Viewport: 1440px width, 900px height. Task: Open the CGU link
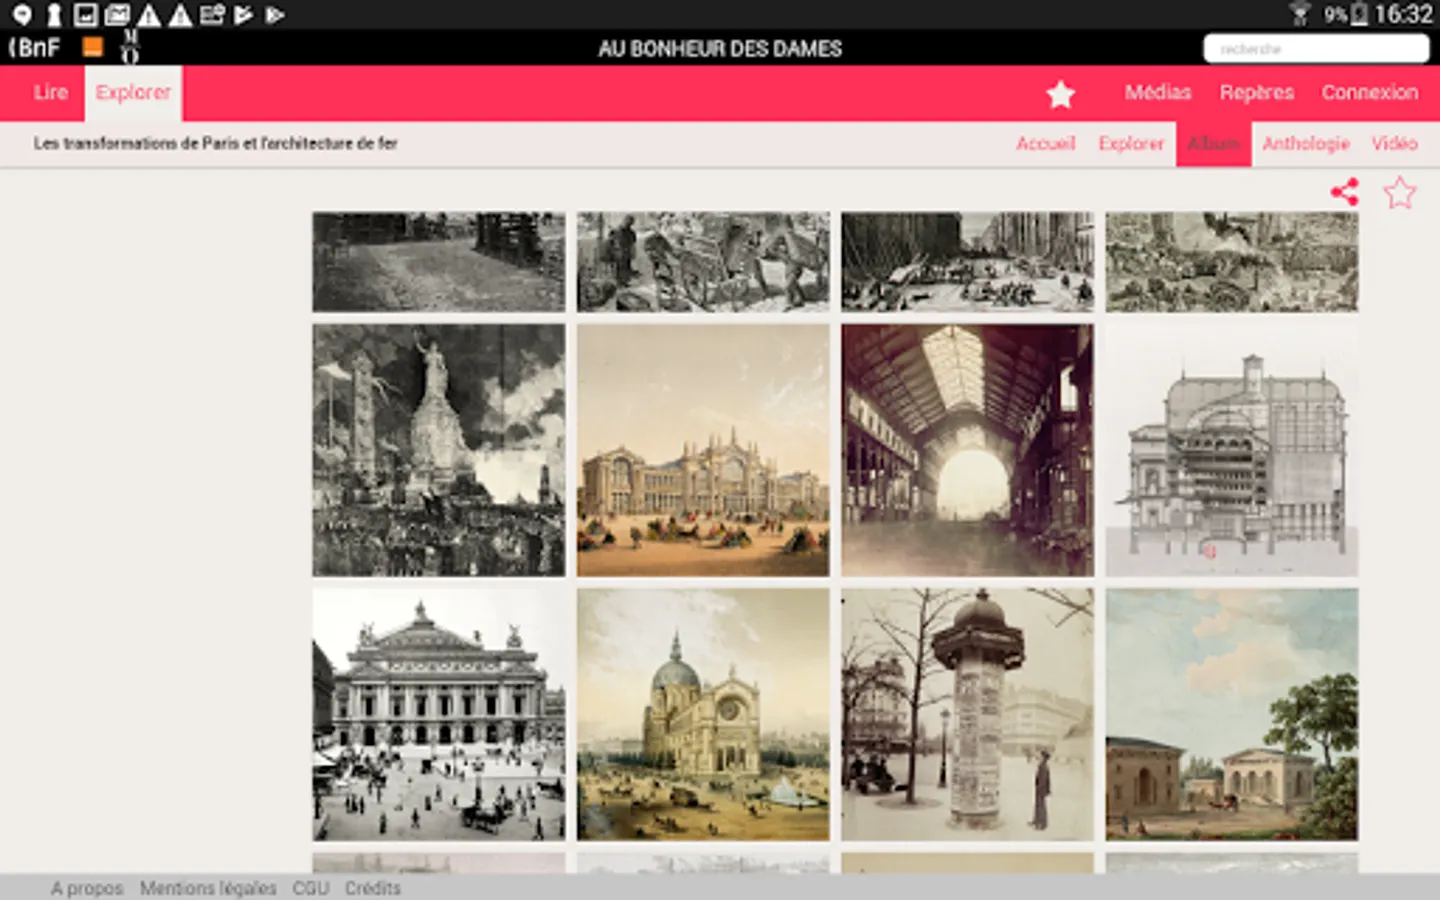[311, 888]
